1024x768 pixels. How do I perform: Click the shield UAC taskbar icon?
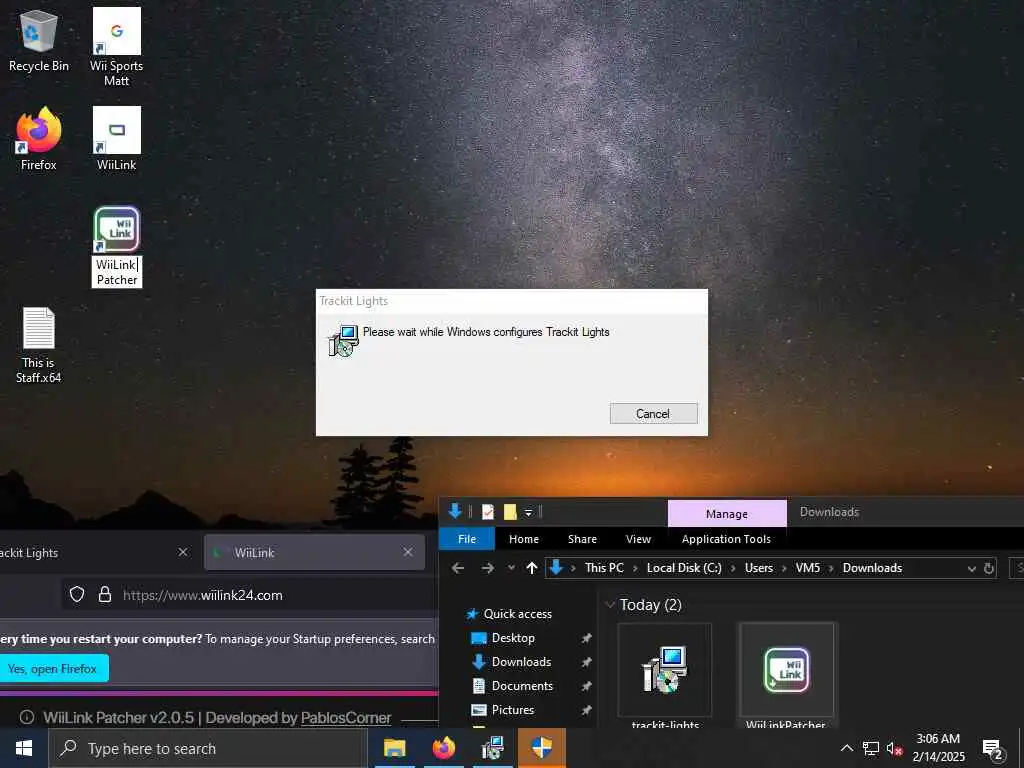click(541, 748)
